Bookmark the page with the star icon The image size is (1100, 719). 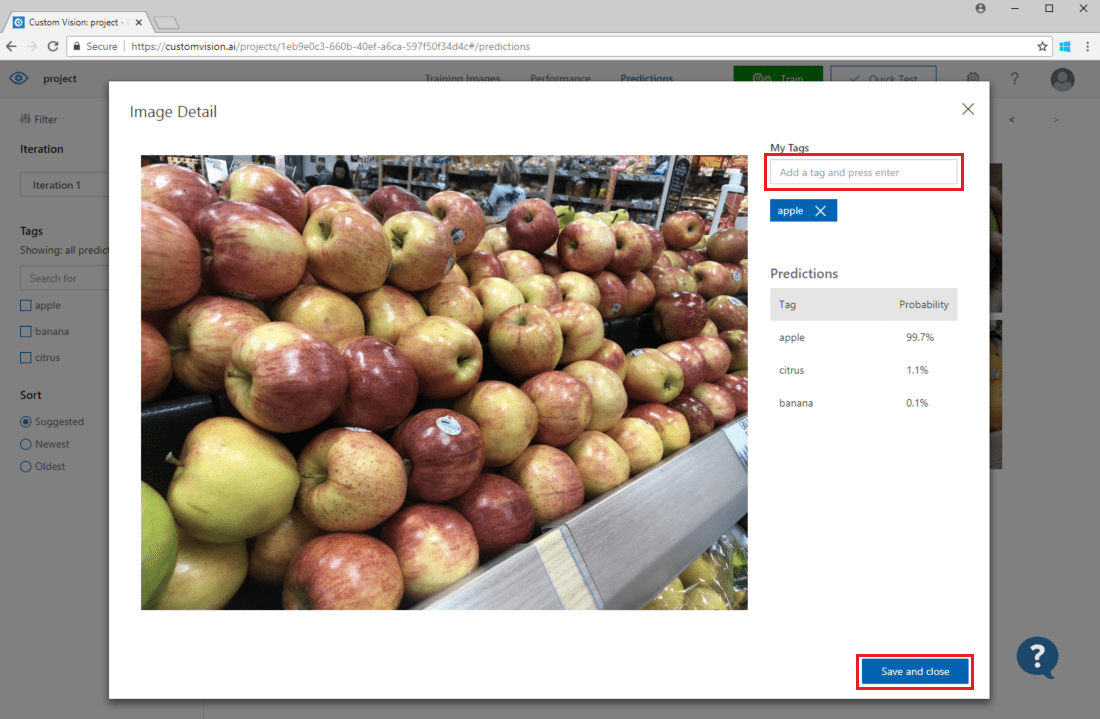point(1041,46)
